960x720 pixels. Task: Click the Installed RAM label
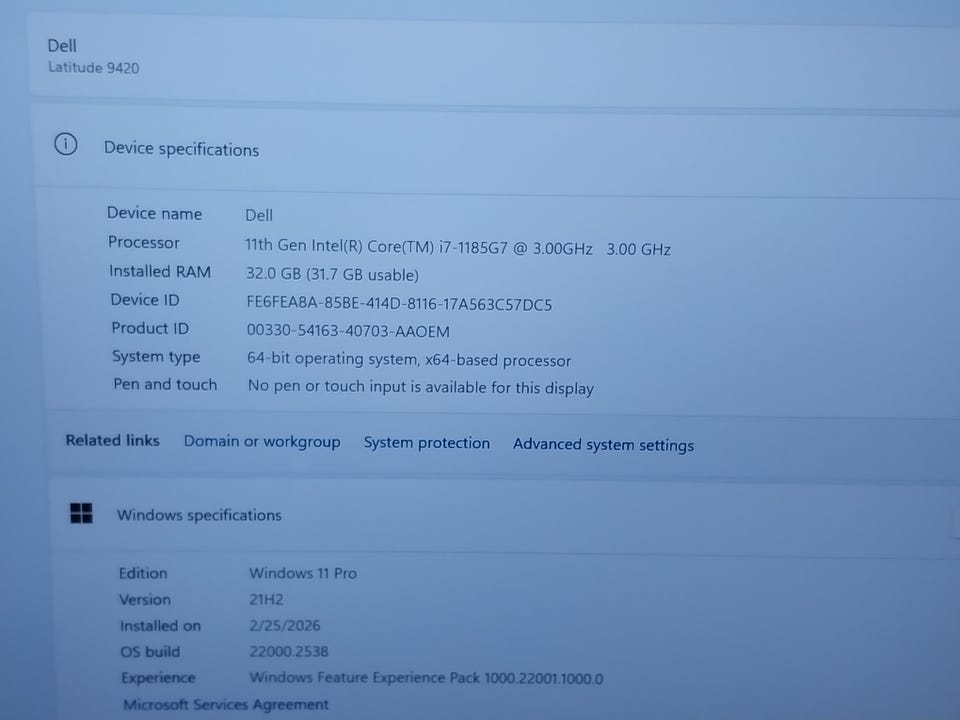pos(160,271)
